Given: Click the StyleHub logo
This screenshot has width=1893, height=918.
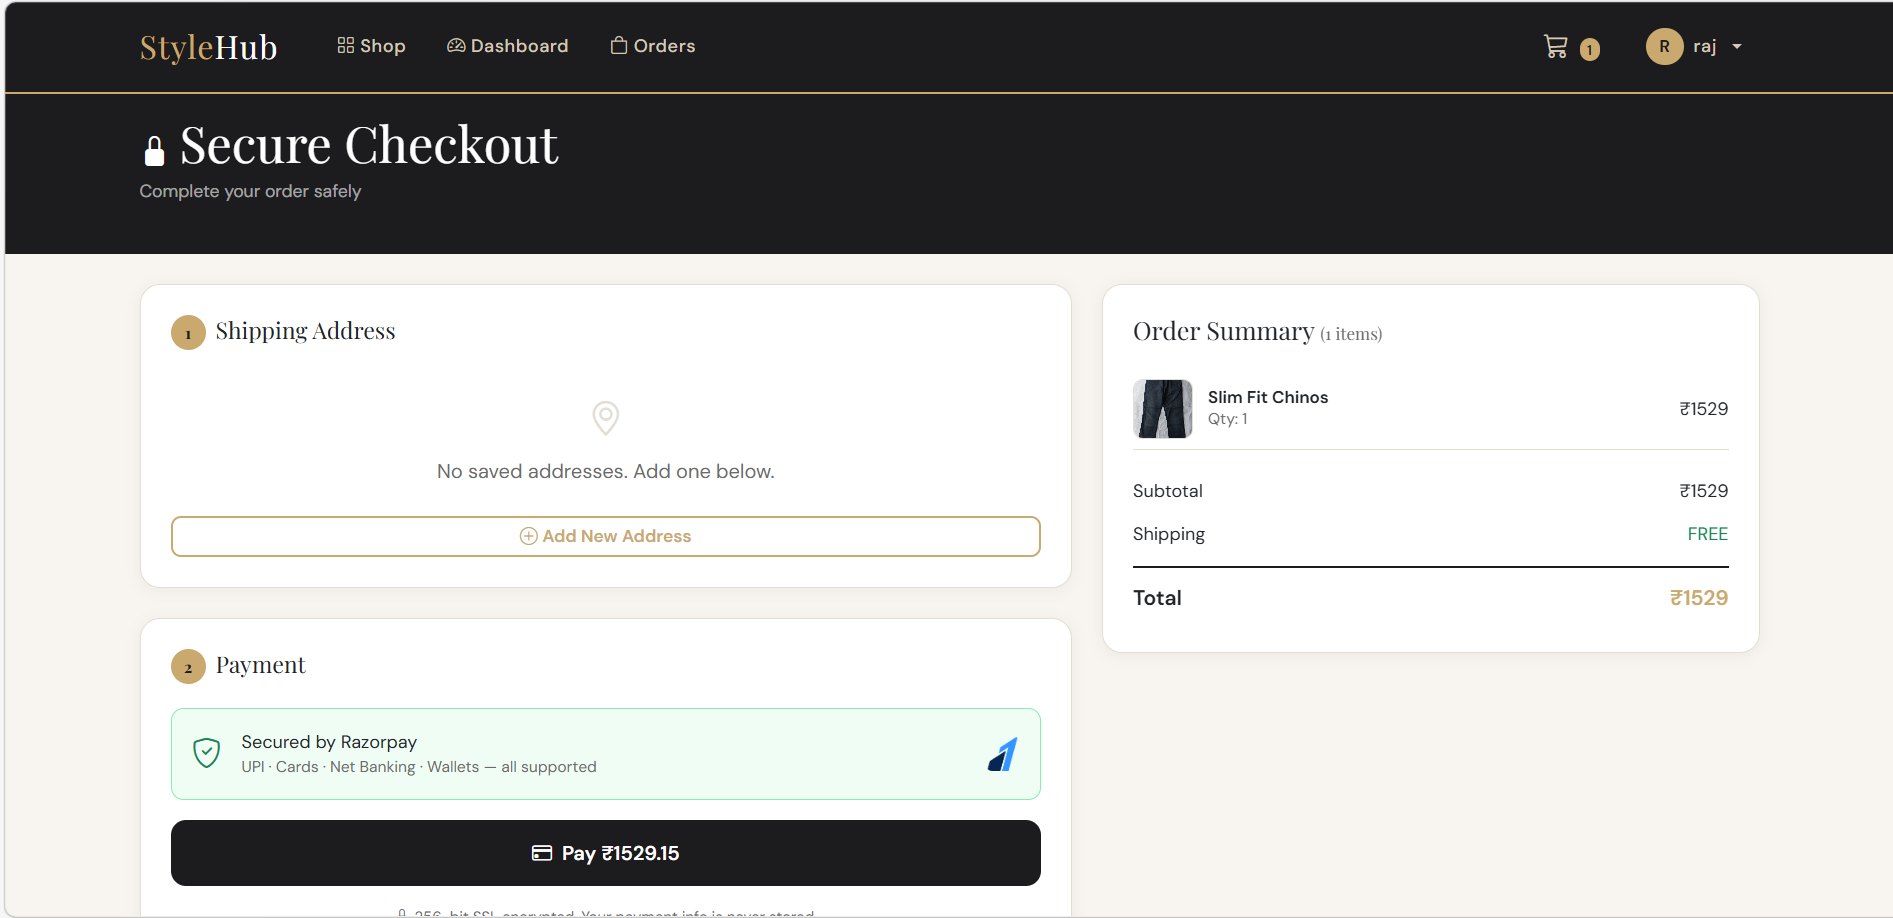Looking at the screenshot, I should tap(208, 46).
